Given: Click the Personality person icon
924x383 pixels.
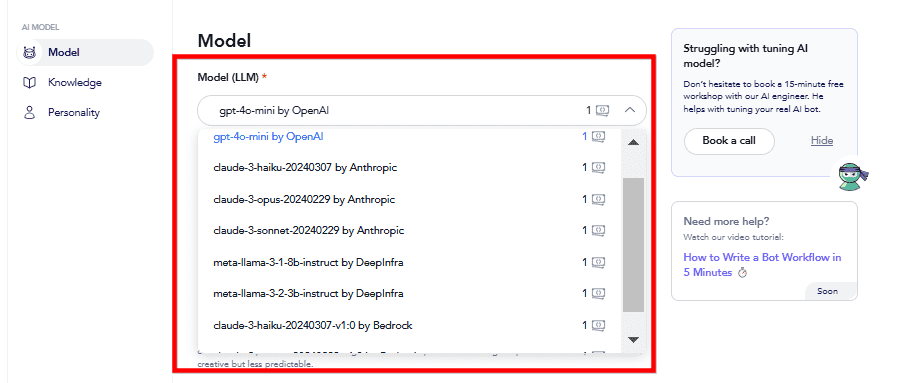Looking at the screenshot, I should [x=29, y=113].
